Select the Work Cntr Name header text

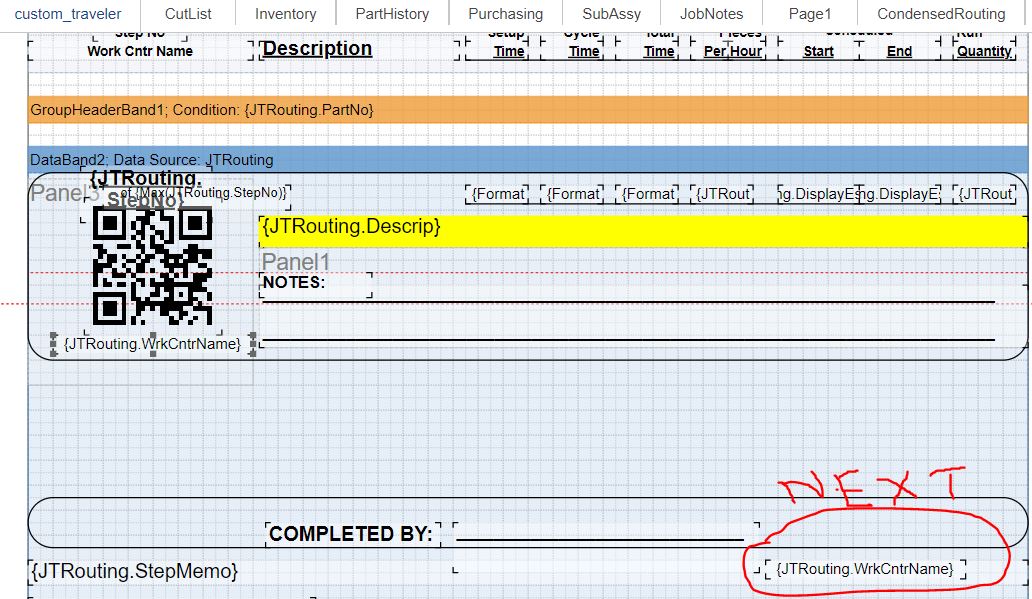click(x=140, y=51)
